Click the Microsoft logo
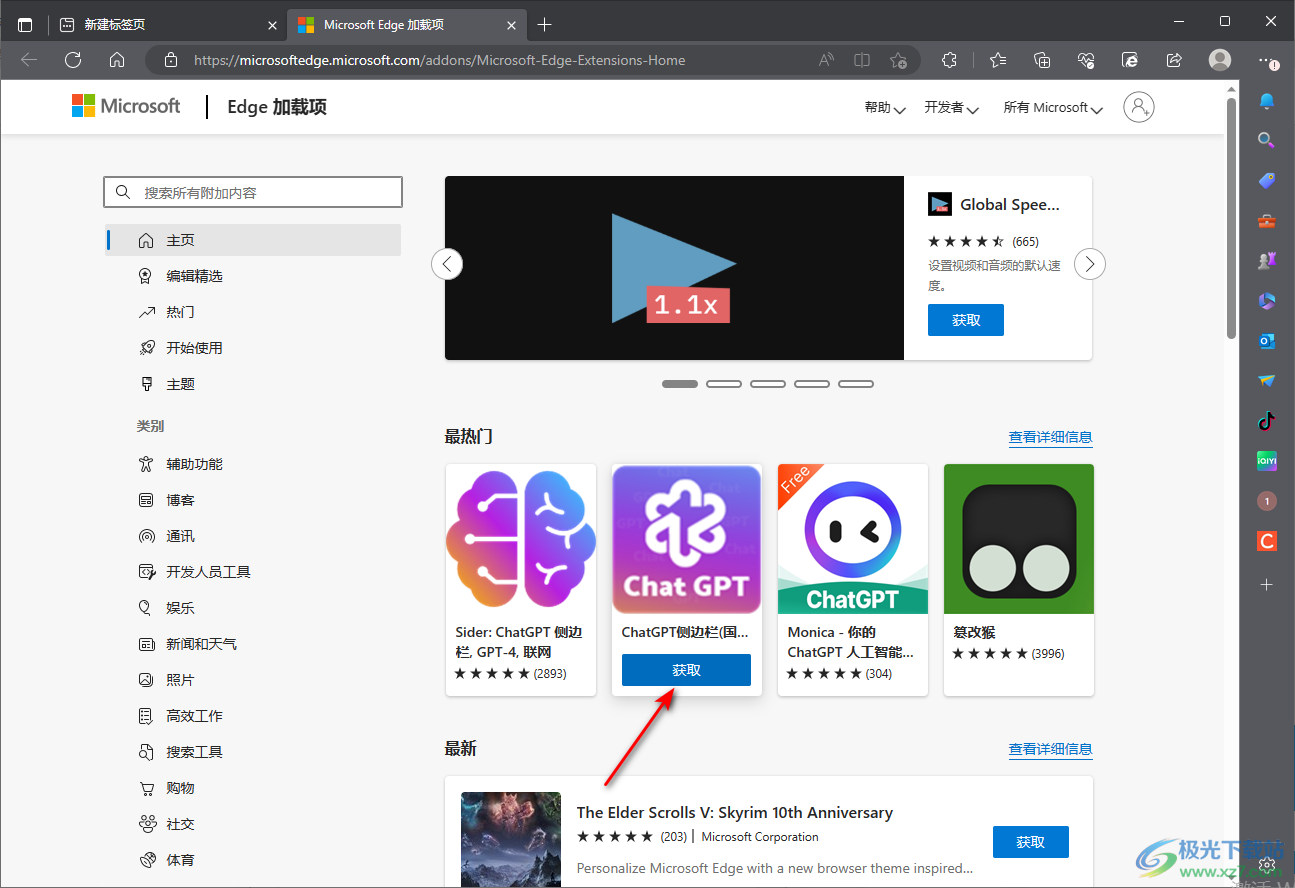1295x888 pixels. pyautogui.click(x=126, y=106)
